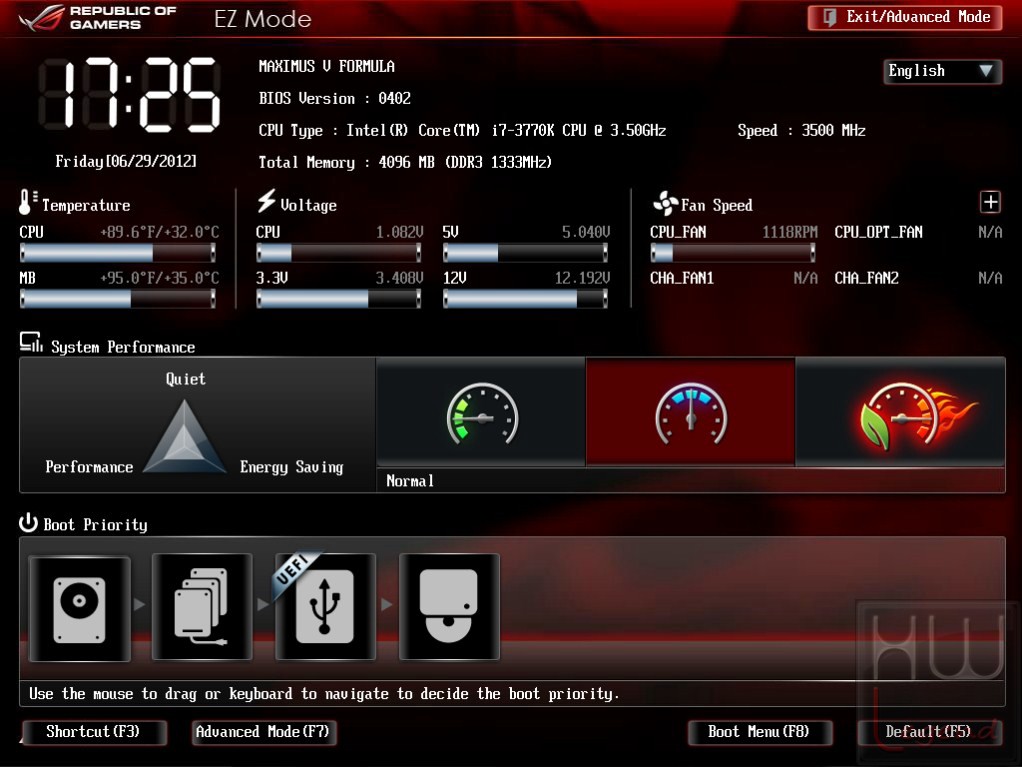1022x767 pixels.
Task: Click the CPU temperature bar
Action: [118, 253]
